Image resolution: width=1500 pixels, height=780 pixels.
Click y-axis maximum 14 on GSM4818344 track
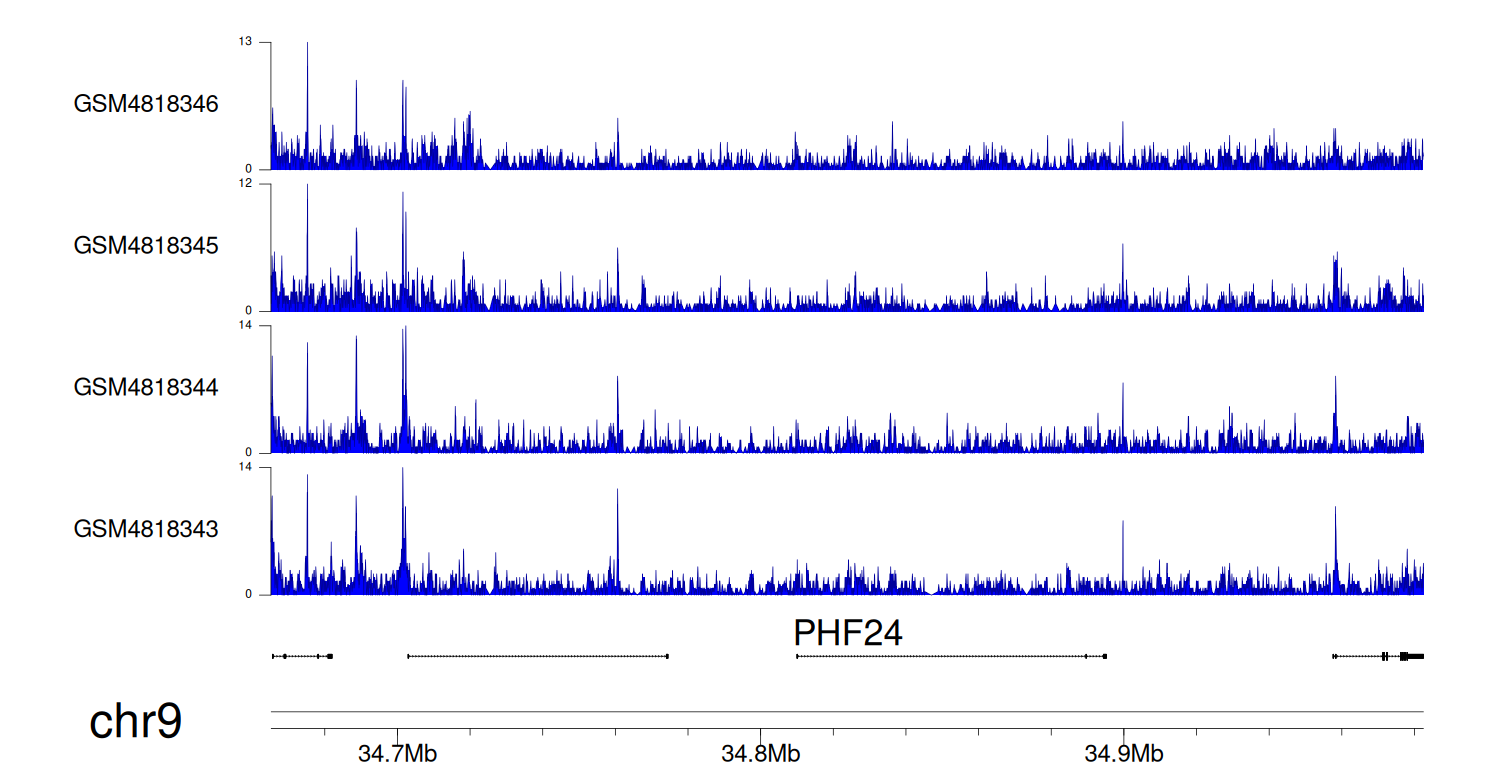[245, 326]
